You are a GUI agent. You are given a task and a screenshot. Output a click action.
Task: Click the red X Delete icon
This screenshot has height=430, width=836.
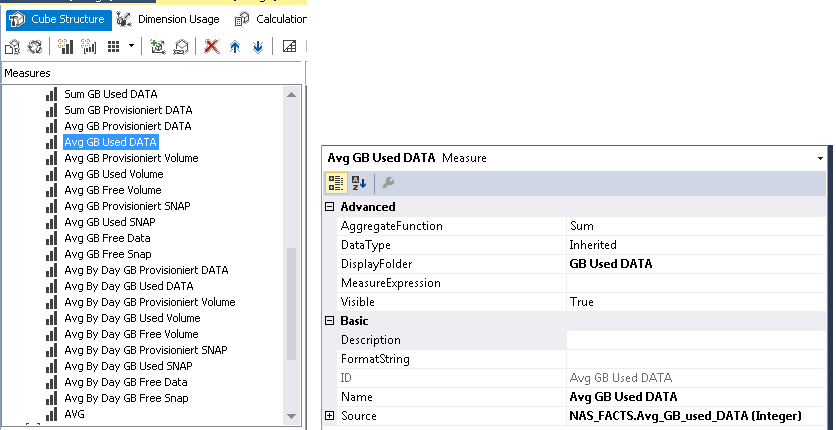(x=211, y=47)
